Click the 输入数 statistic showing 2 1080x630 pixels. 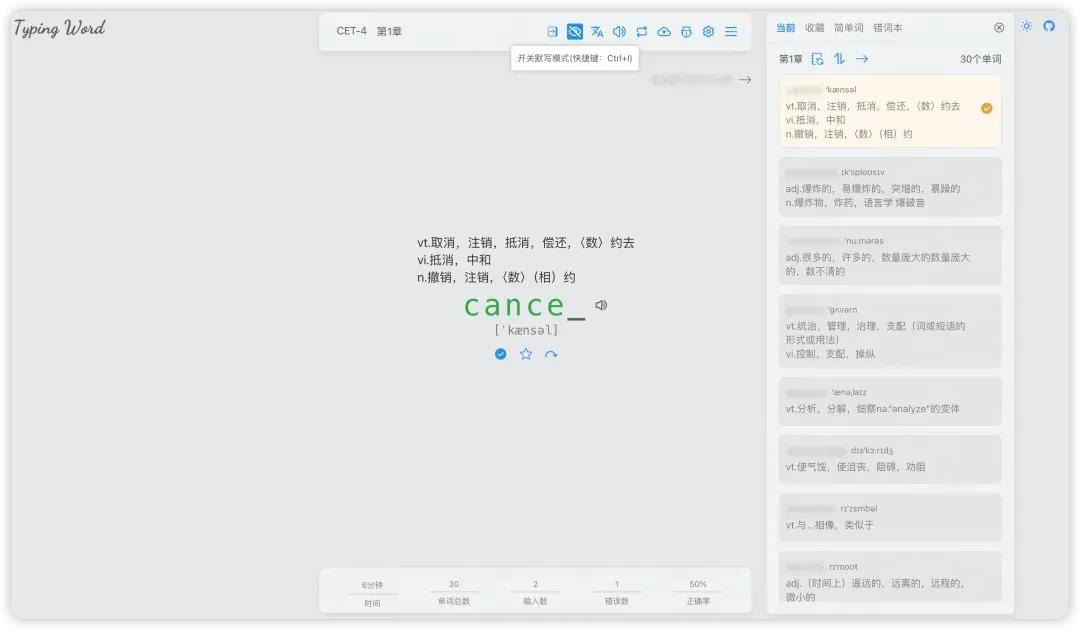pyautogui.click(x=535, y=592)
